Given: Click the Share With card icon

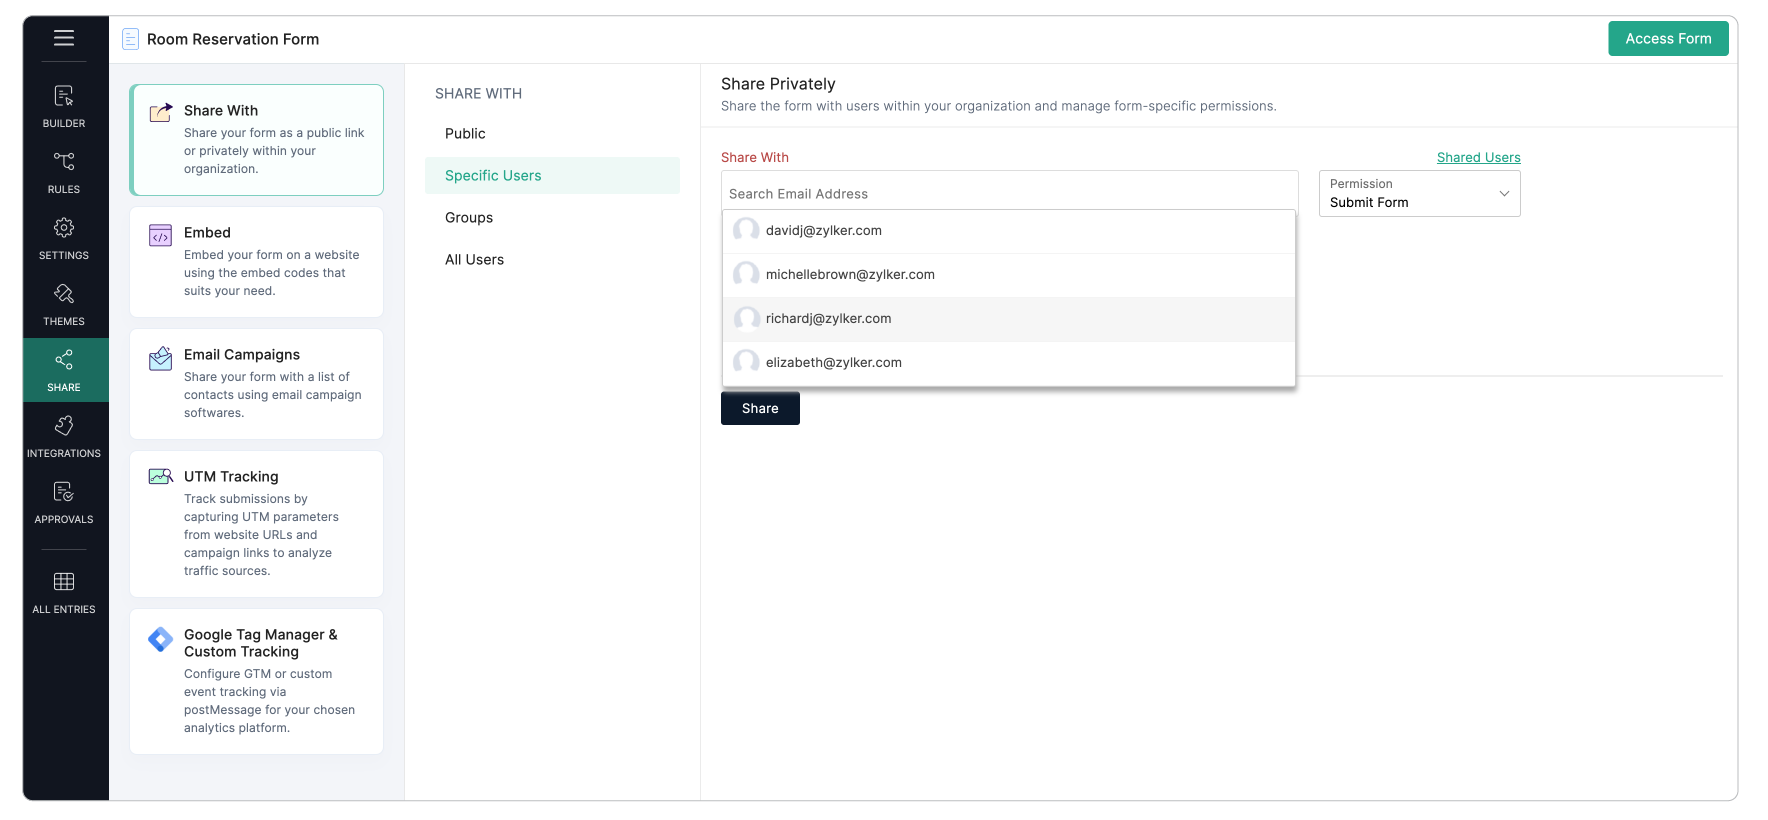Looking at the screenshot, I should click(161, 112).
